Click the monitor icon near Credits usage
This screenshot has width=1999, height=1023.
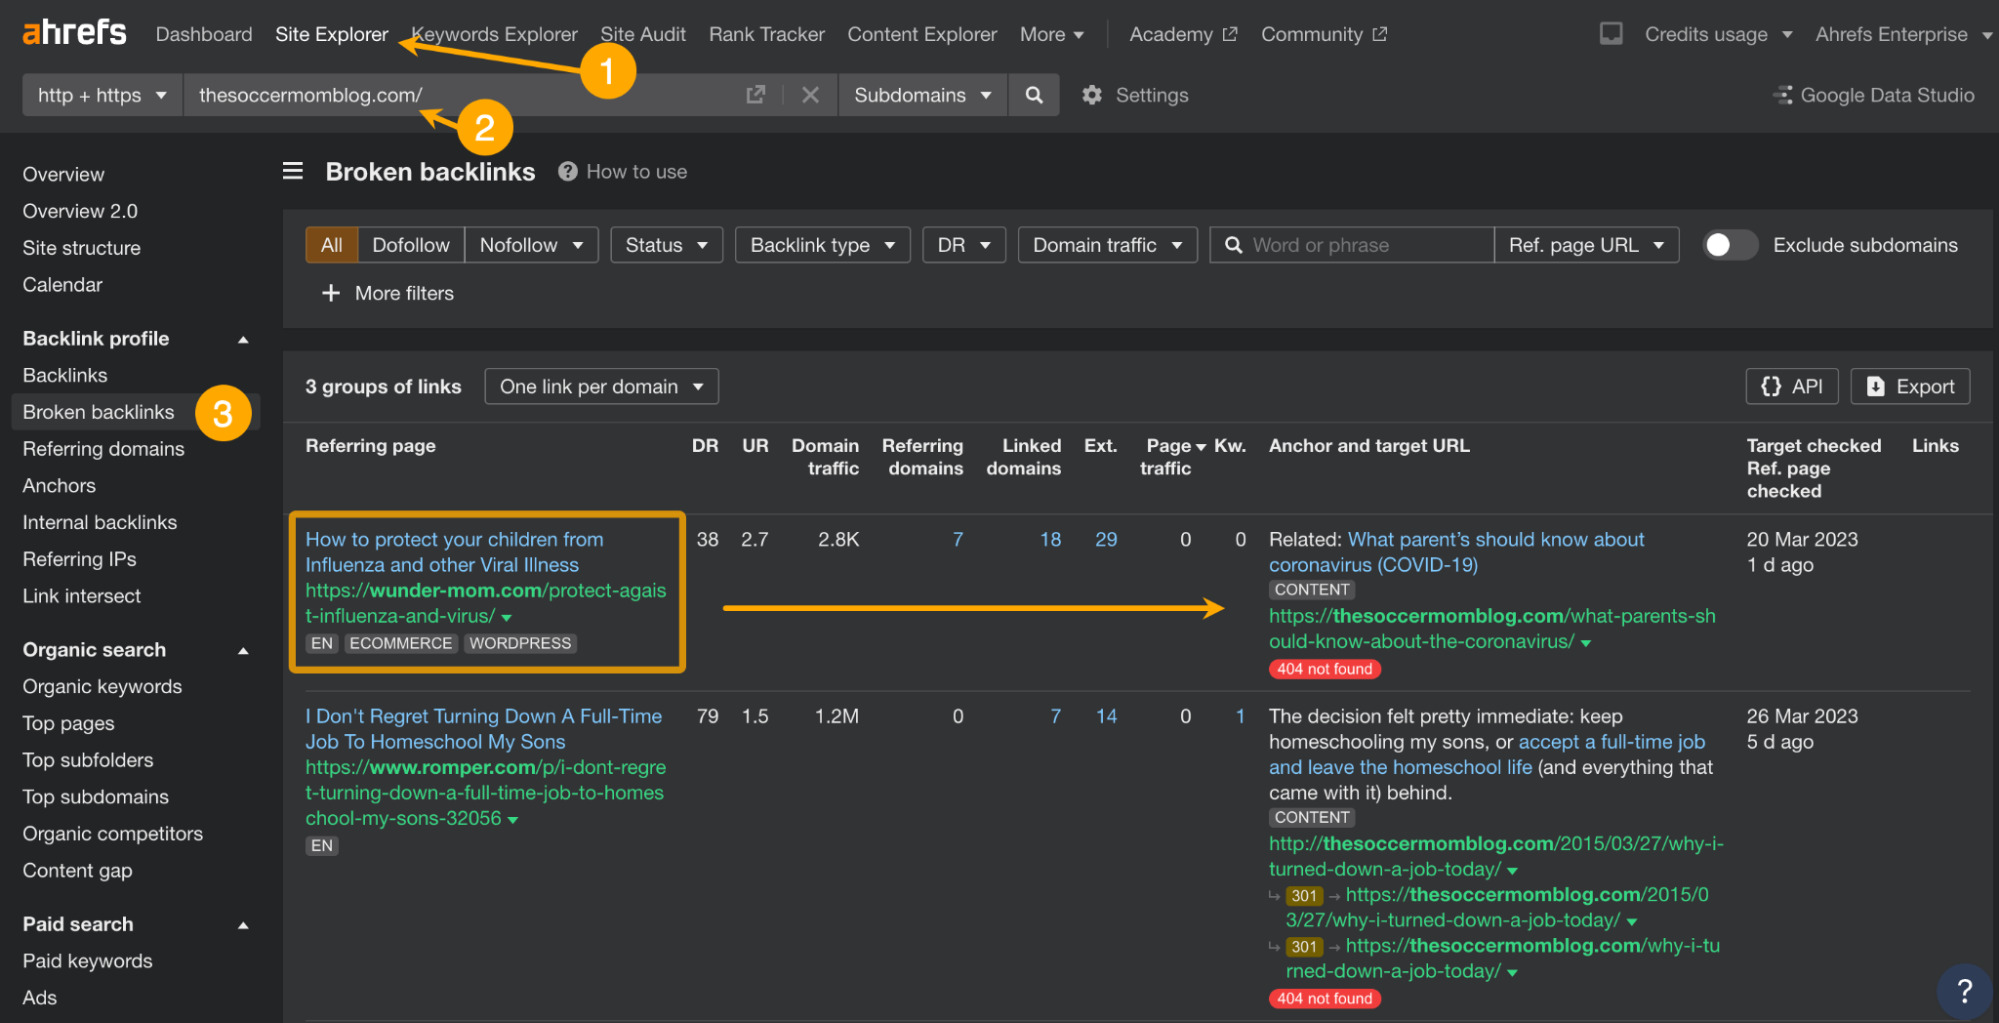click(x=1611, y=34)
